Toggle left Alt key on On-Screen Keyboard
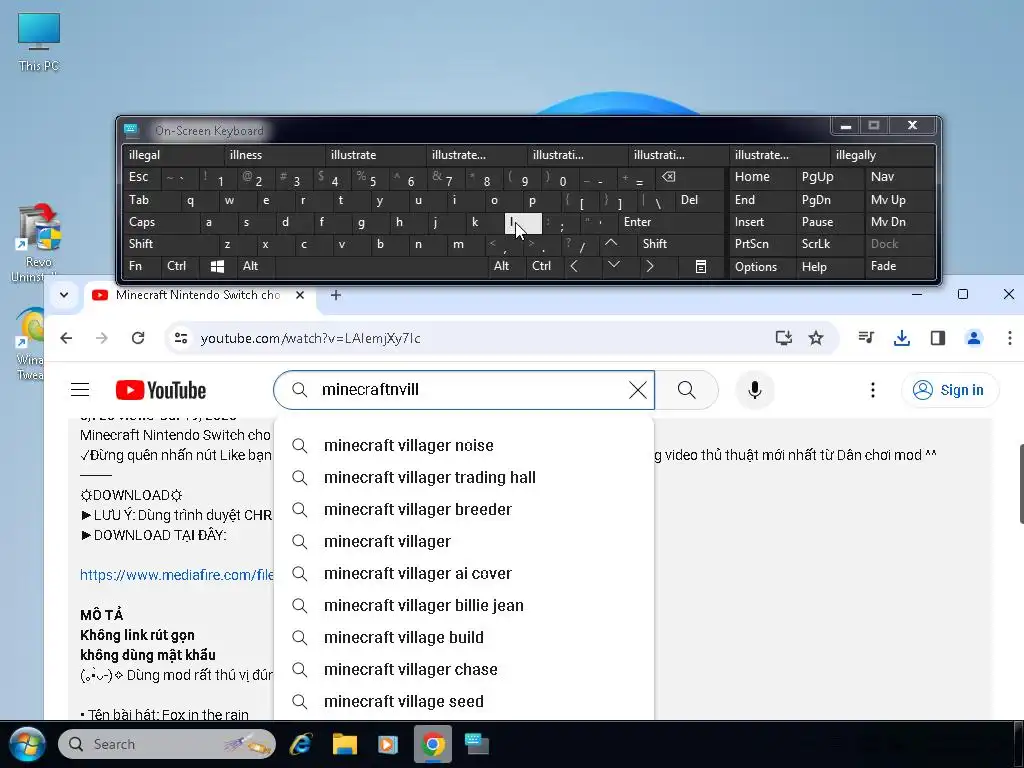The height and width of the screenshot is (768, 1024). (255, 266)
